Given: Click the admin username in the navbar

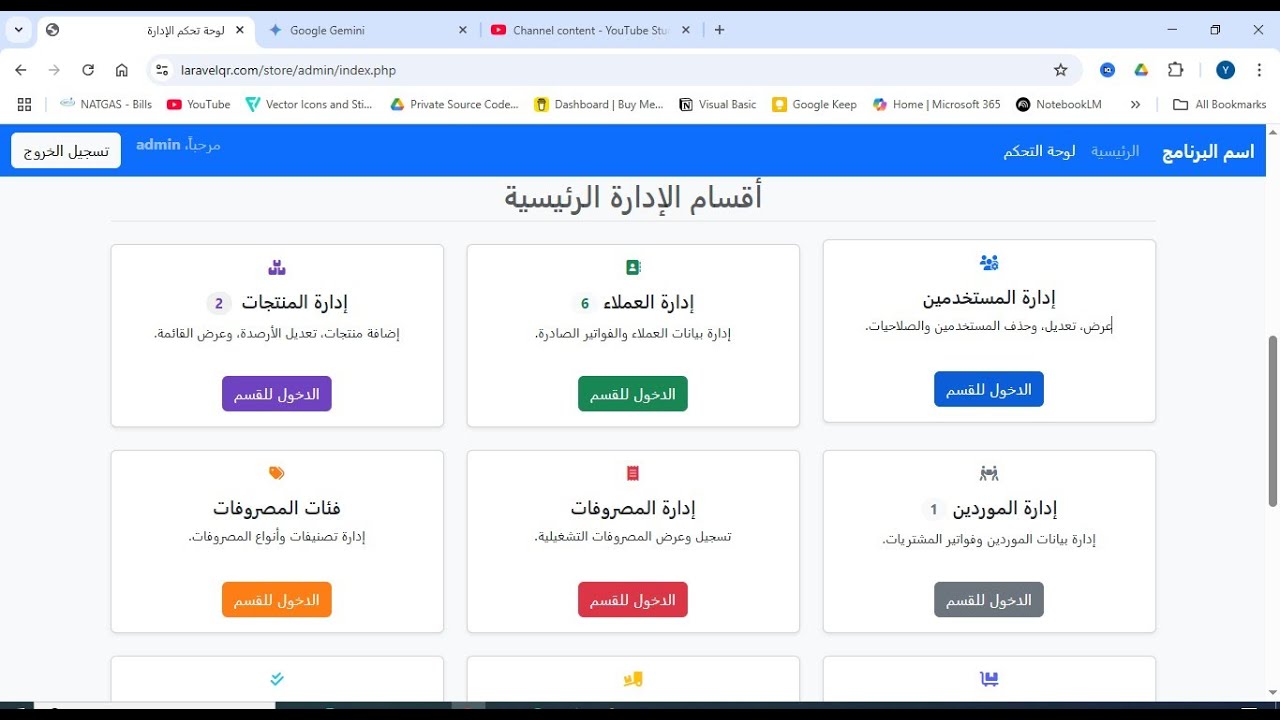Looking at the screenshot, I should (158, 144).
